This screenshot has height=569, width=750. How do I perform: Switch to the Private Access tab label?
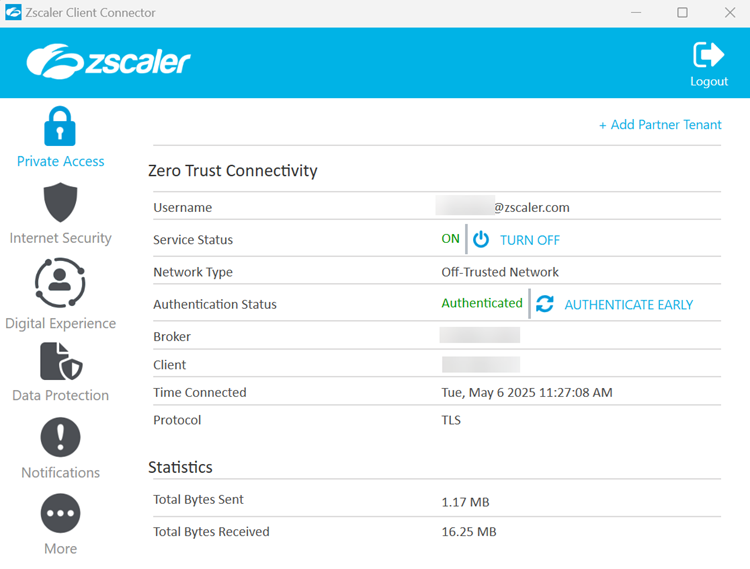[60, 161]
